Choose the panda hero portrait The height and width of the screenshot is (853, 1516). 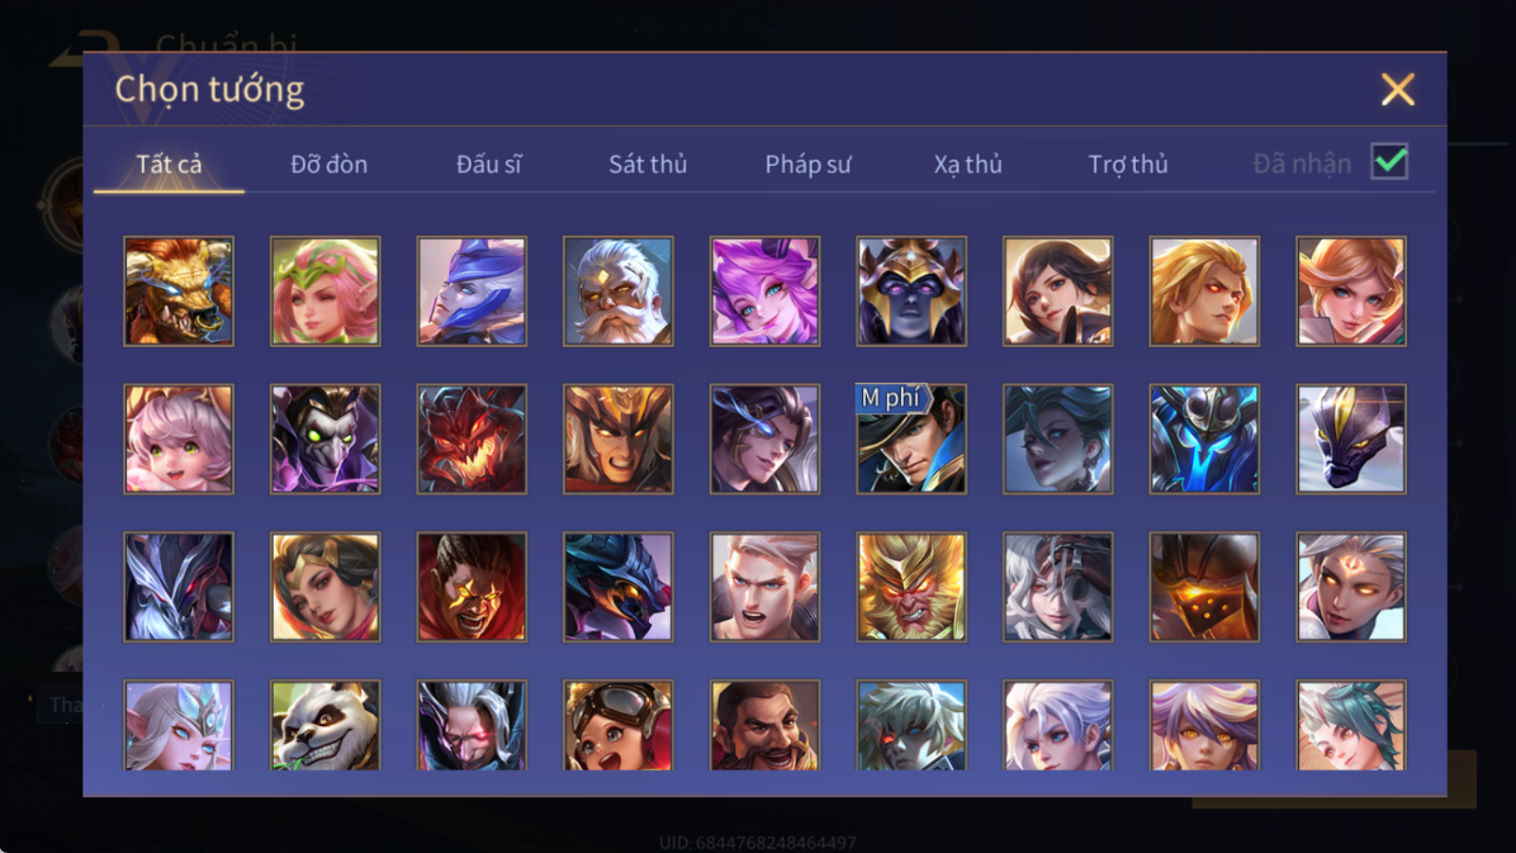coord(325,725)
